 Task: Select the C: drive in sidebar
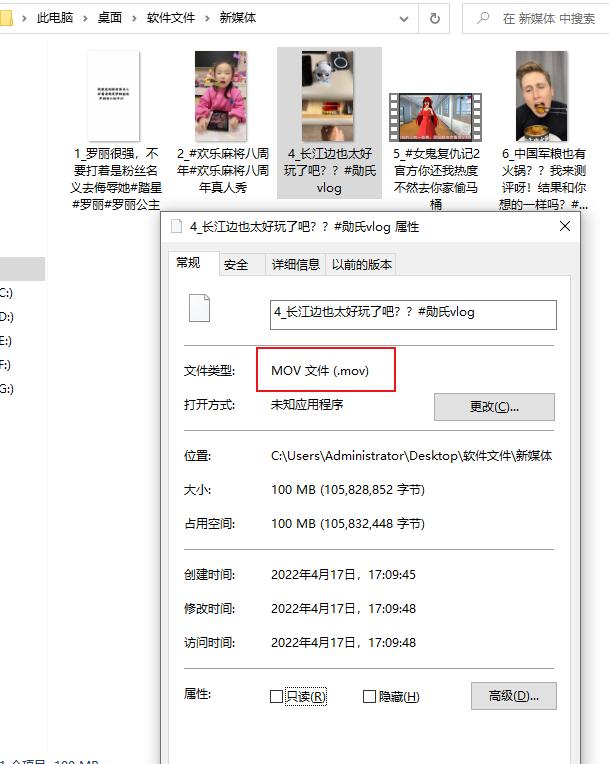(x=6, y=293)
